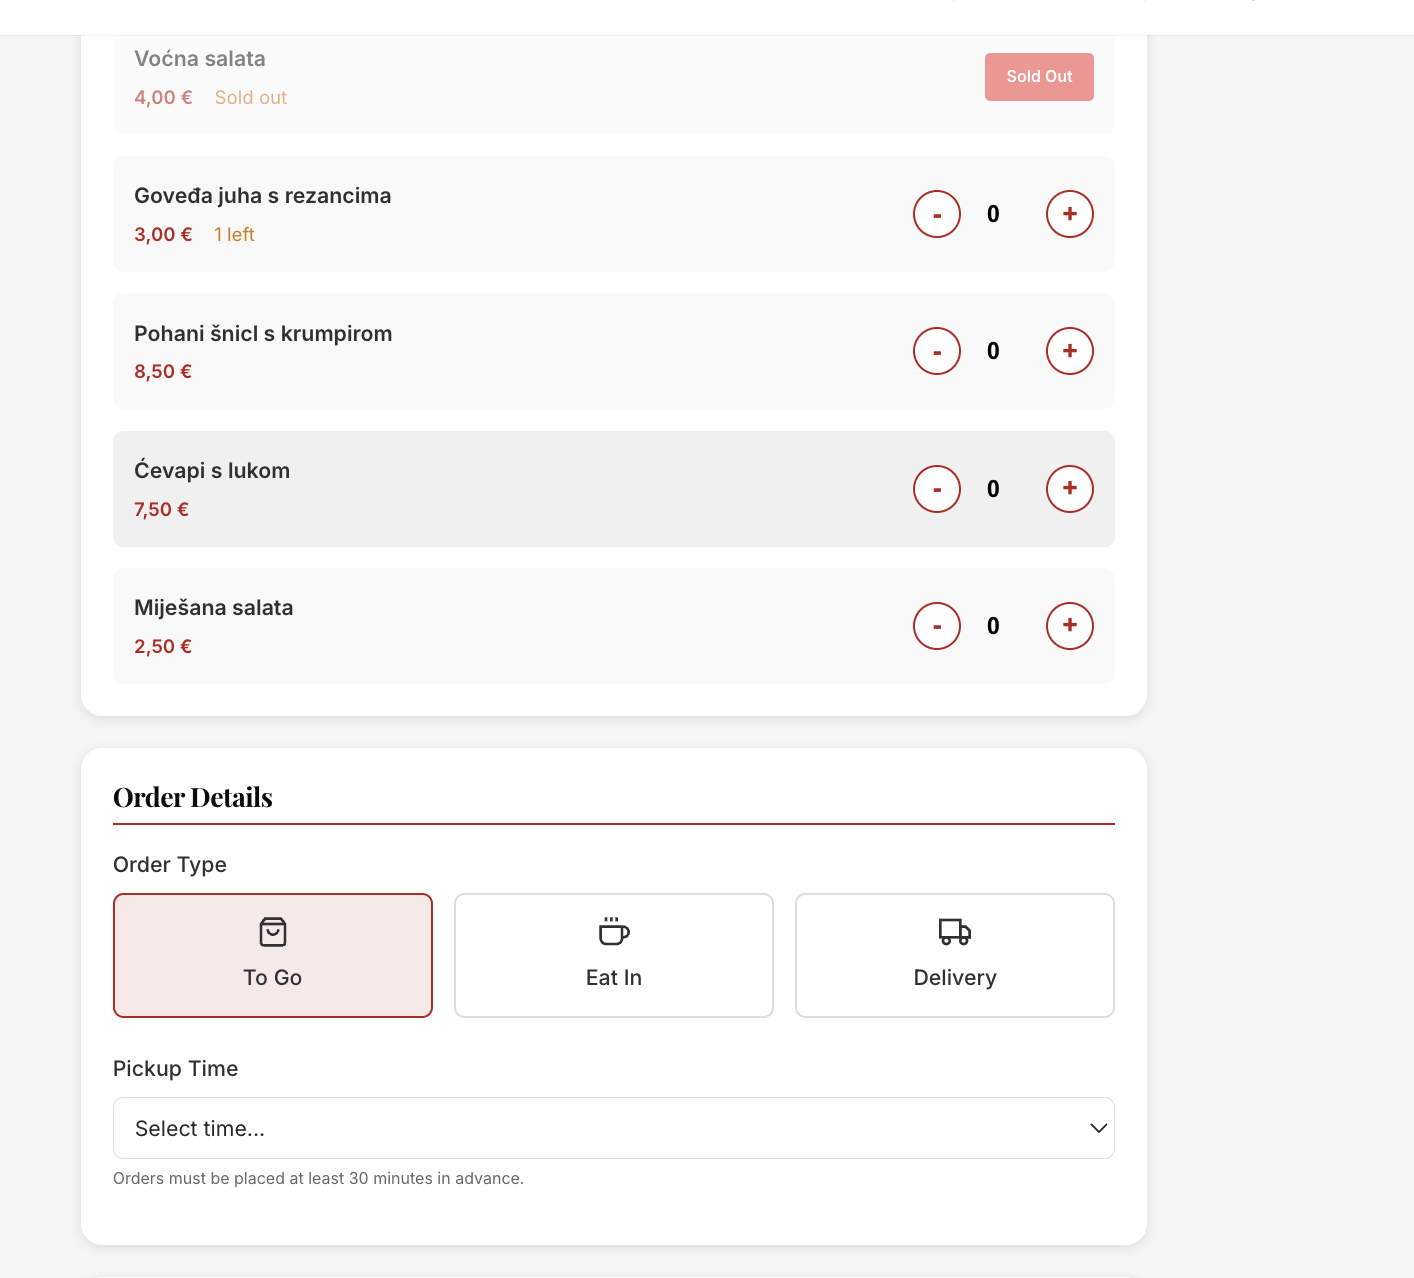1414x1278 pixels.
Task: Click the Ćevapi s lukom item name
Action: click(212, 471)
